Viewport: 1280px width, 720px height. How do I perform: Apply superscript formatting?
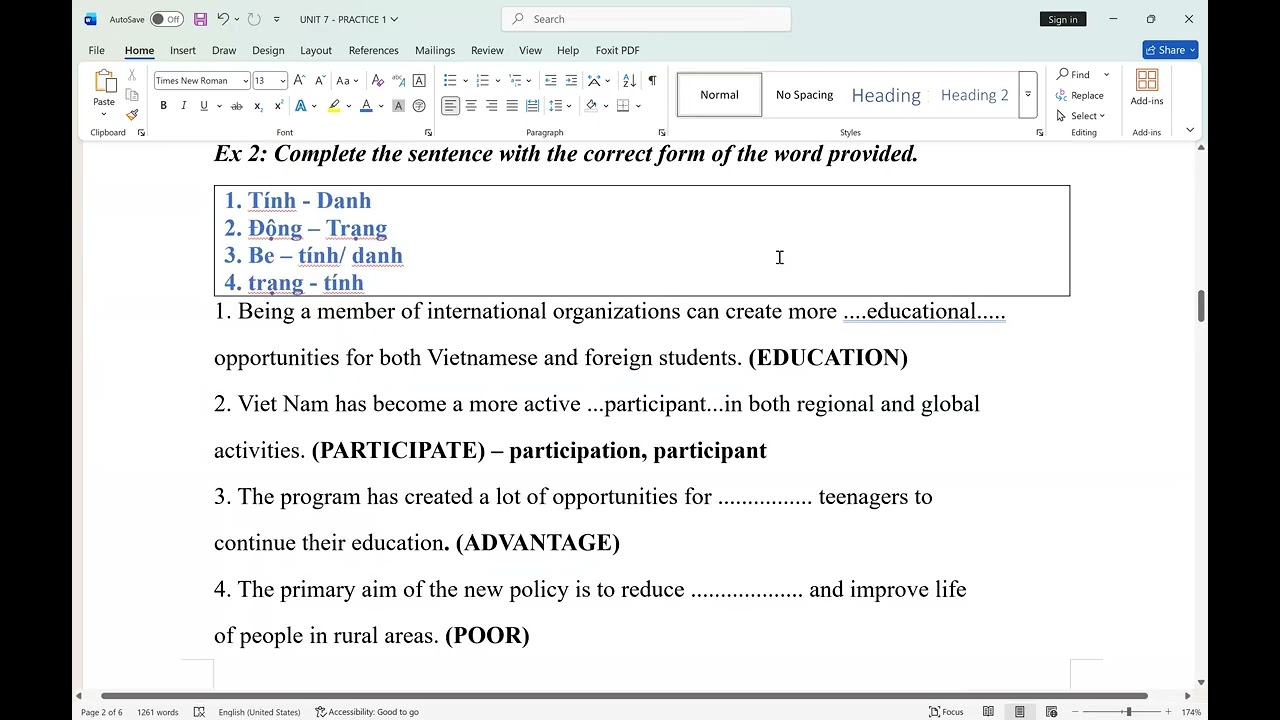pyautogui.click(x=279, y=106)
